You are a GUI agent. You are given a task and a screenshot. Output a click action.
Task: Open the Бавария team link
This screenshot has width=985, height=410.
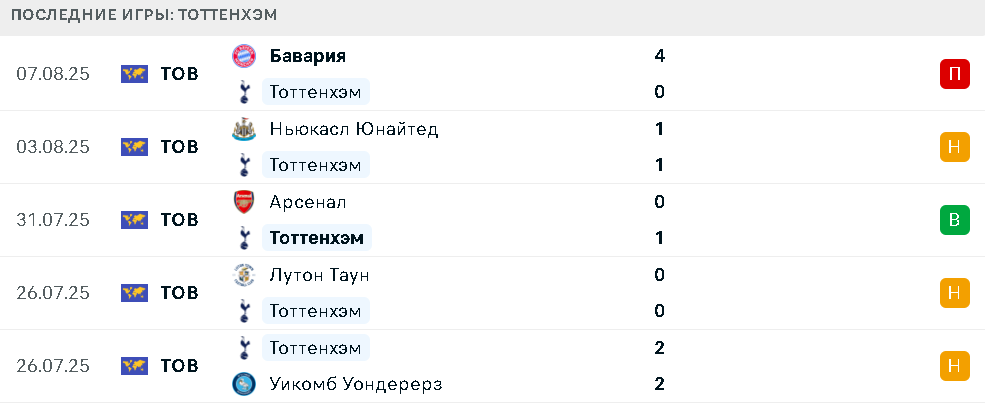tap(308, 56)
